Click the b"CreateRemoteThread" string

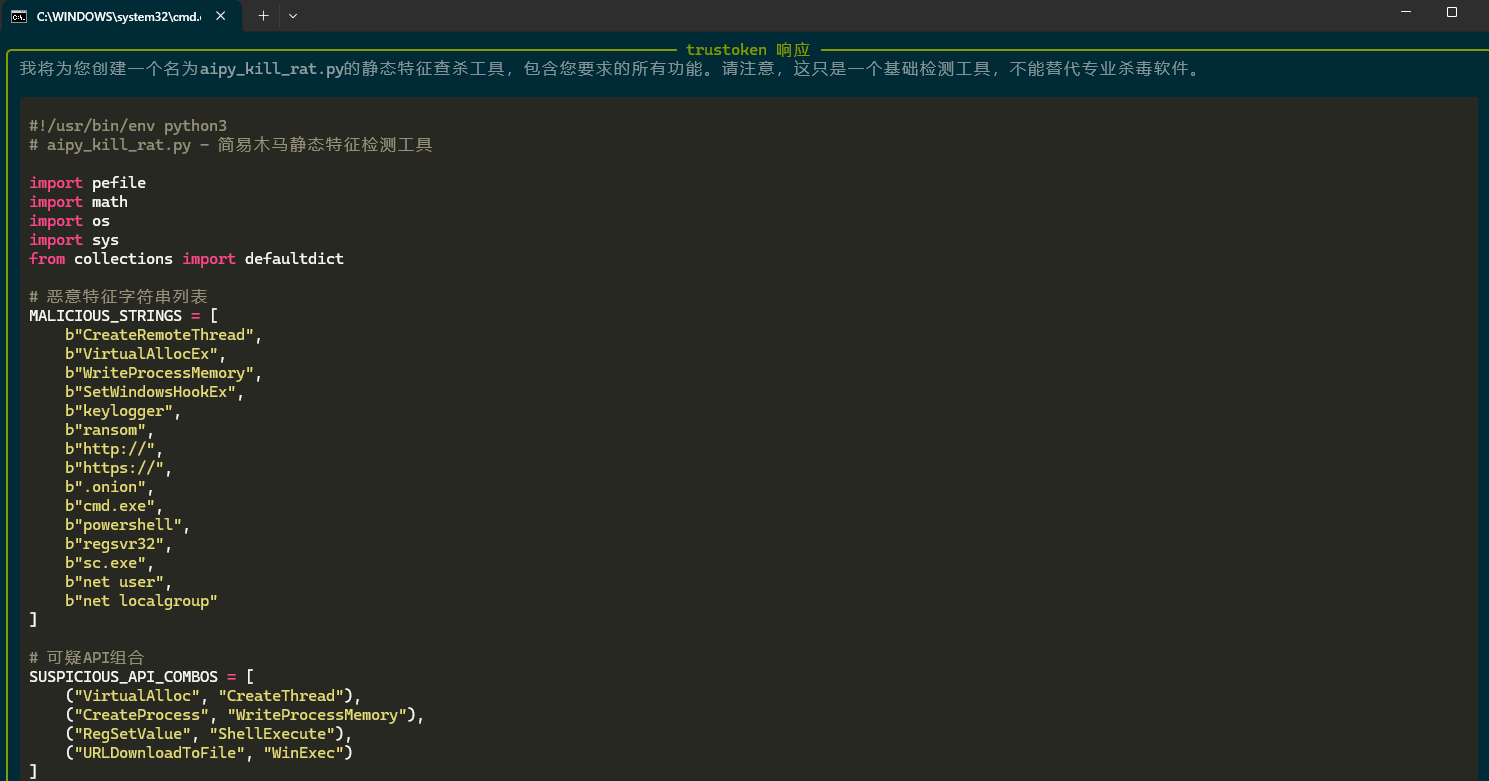(159, 335)
